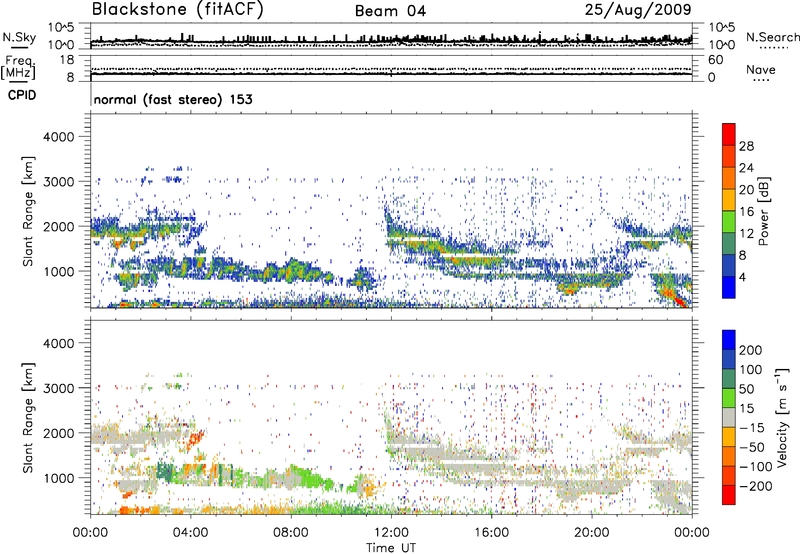This screenshot has width=800, height=554.
Task: Select the "Beam 04" header label
Action: pyautogui.click(x=390, y=11)
